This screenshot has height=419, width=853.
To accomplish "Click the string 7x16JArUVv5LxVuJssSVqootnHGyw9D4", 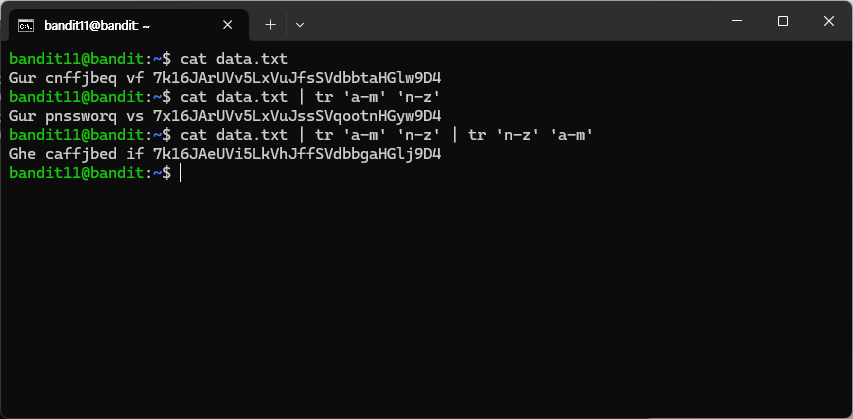I will tap(297, 116).
